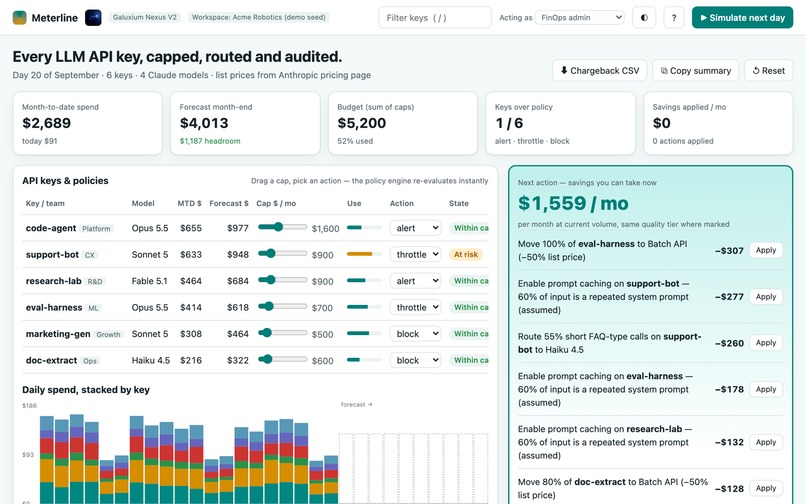Viewport: 806px width, 504px height.
Task: Click the Forecast $ column header
Action: (229, 203)
